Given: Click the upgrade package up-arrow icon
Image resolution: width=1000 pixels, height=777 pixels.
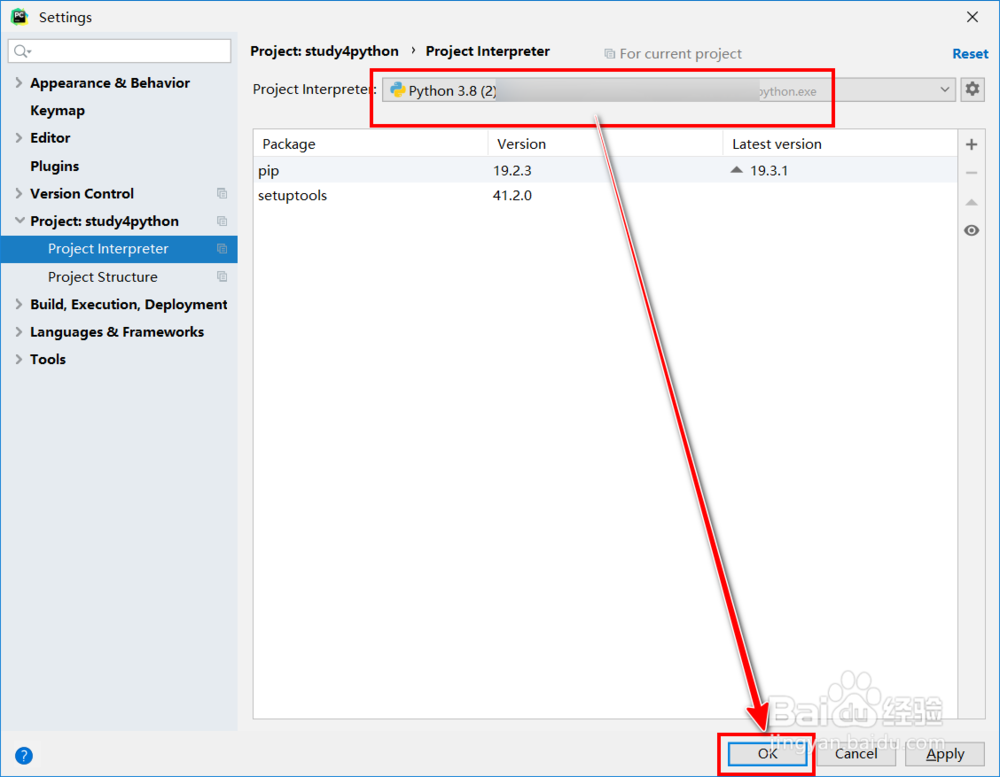Looking at the screenshot, I should [971, 202].
